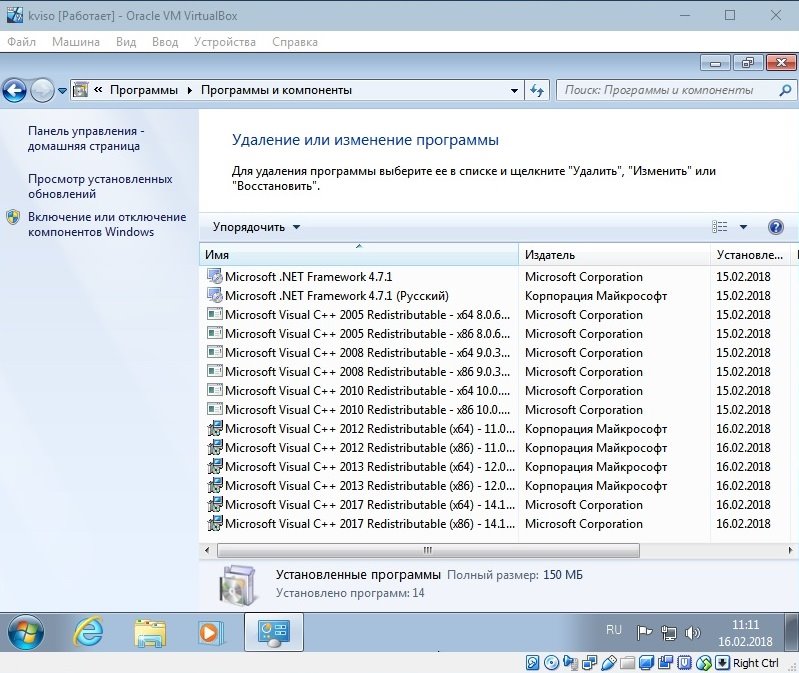Screen dimensions: 799x673
Task: Launch Internet Explorer from taskbar
Action: [x=89, y=632]
